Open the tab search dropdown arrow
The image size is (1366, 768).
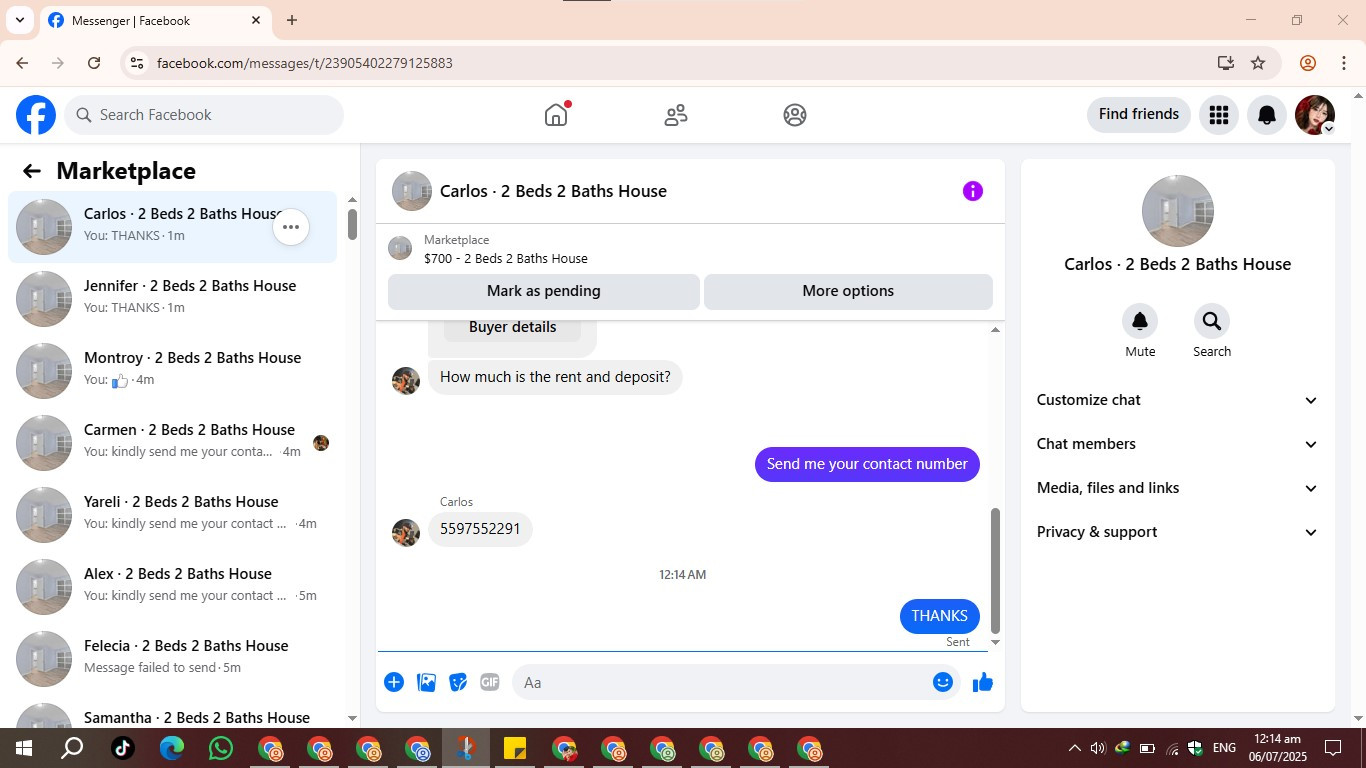pos(20,20)
